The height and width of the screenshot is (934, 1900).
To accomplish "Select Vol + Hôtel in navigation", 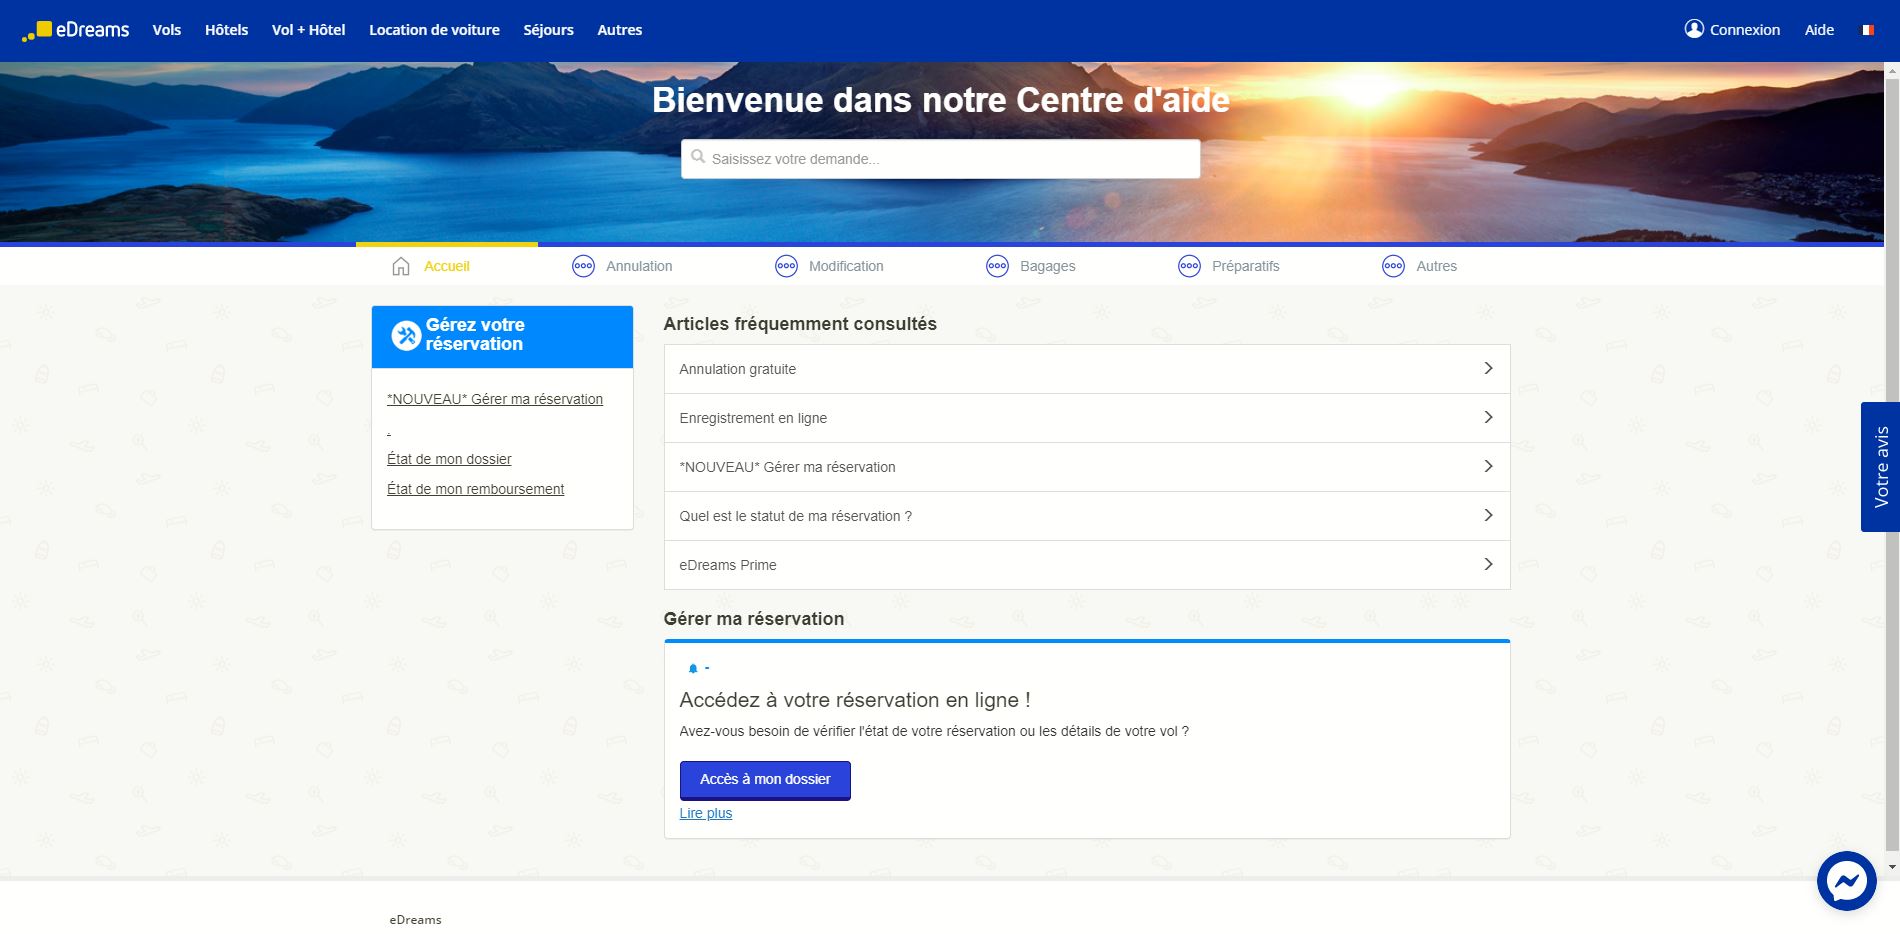I will point(308,30).
